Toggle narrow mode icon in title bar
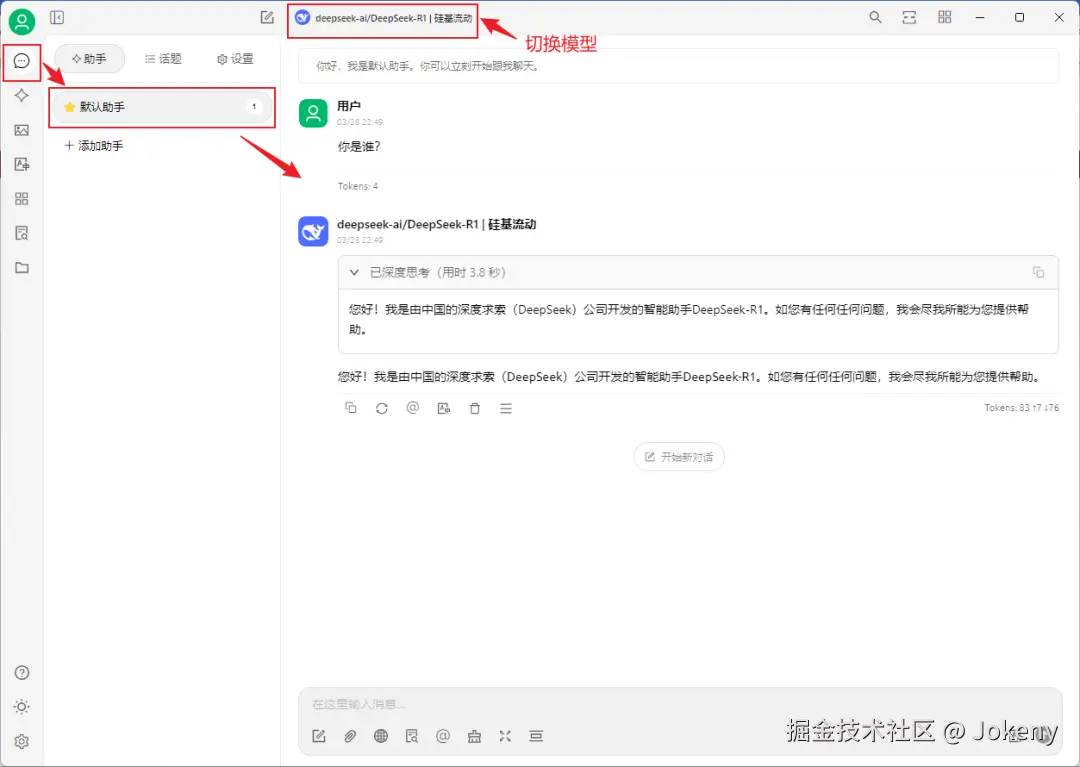 (x=909, y=17)
